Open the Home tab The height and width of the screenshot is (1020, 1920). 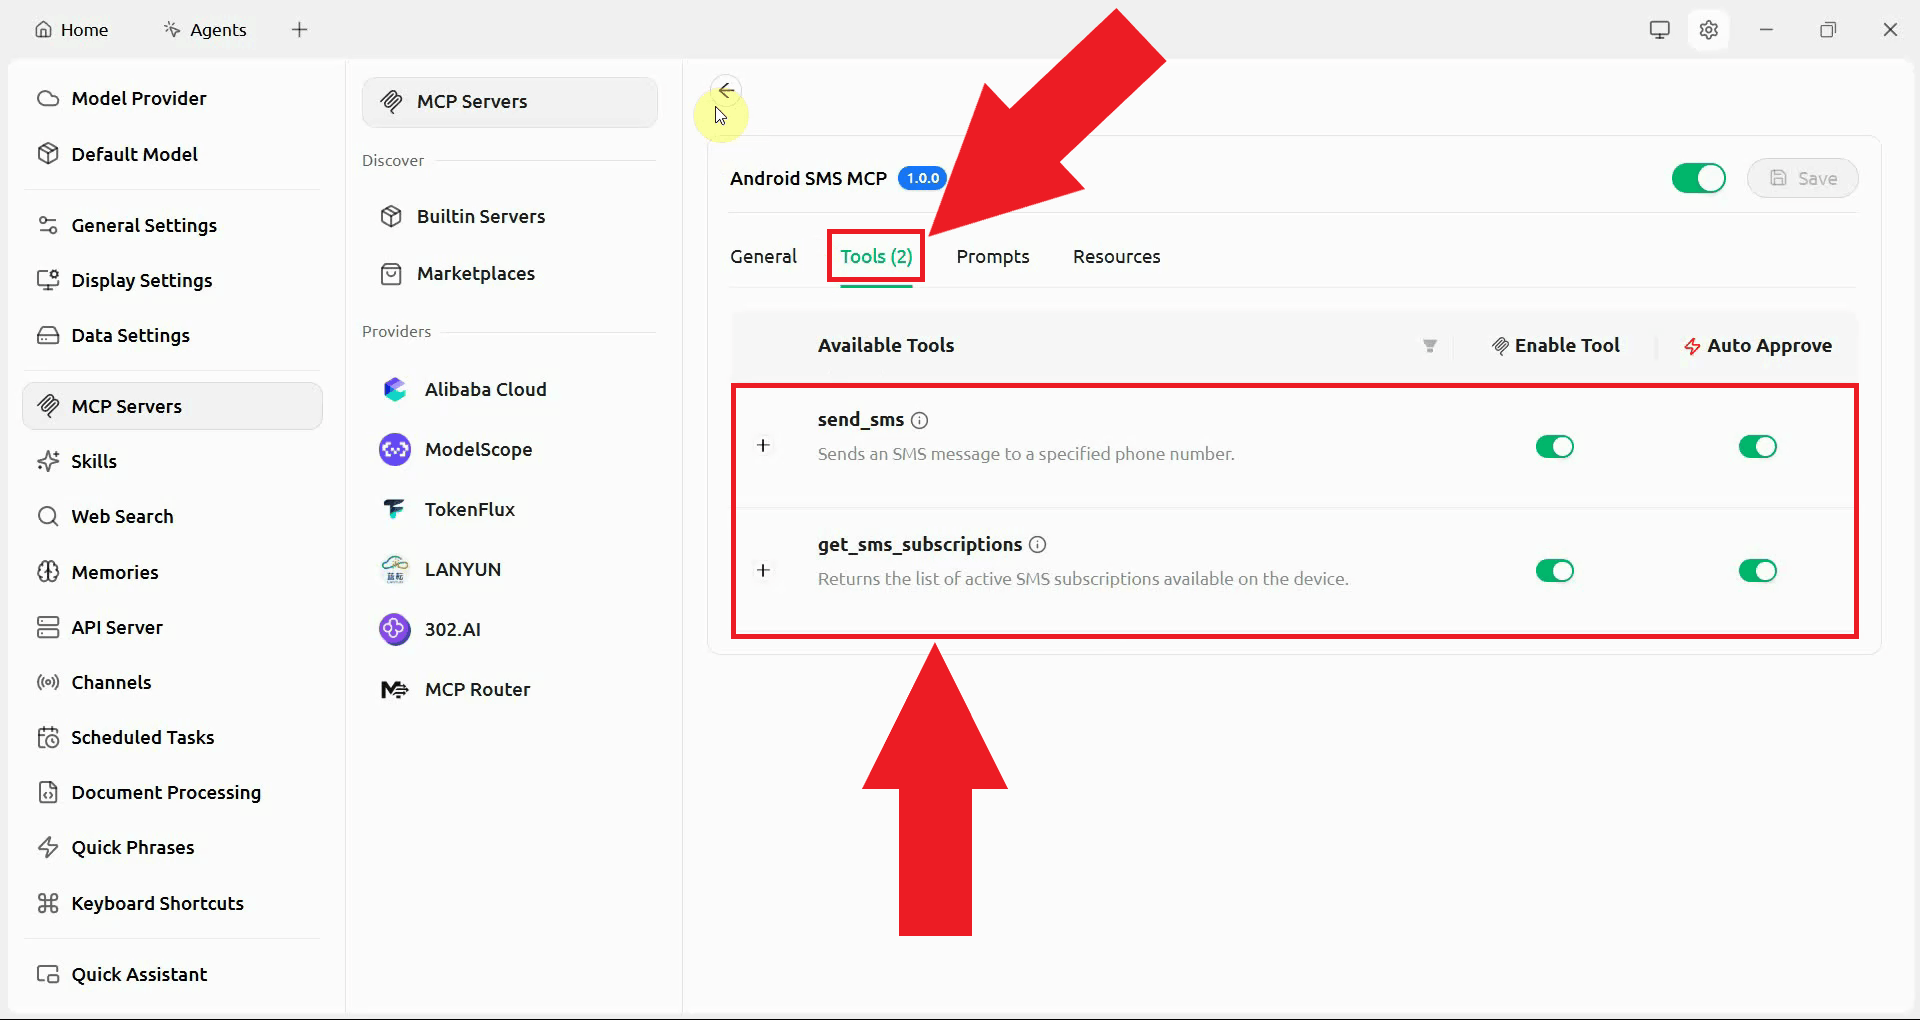pyautogui.click(x=72, y=30)
